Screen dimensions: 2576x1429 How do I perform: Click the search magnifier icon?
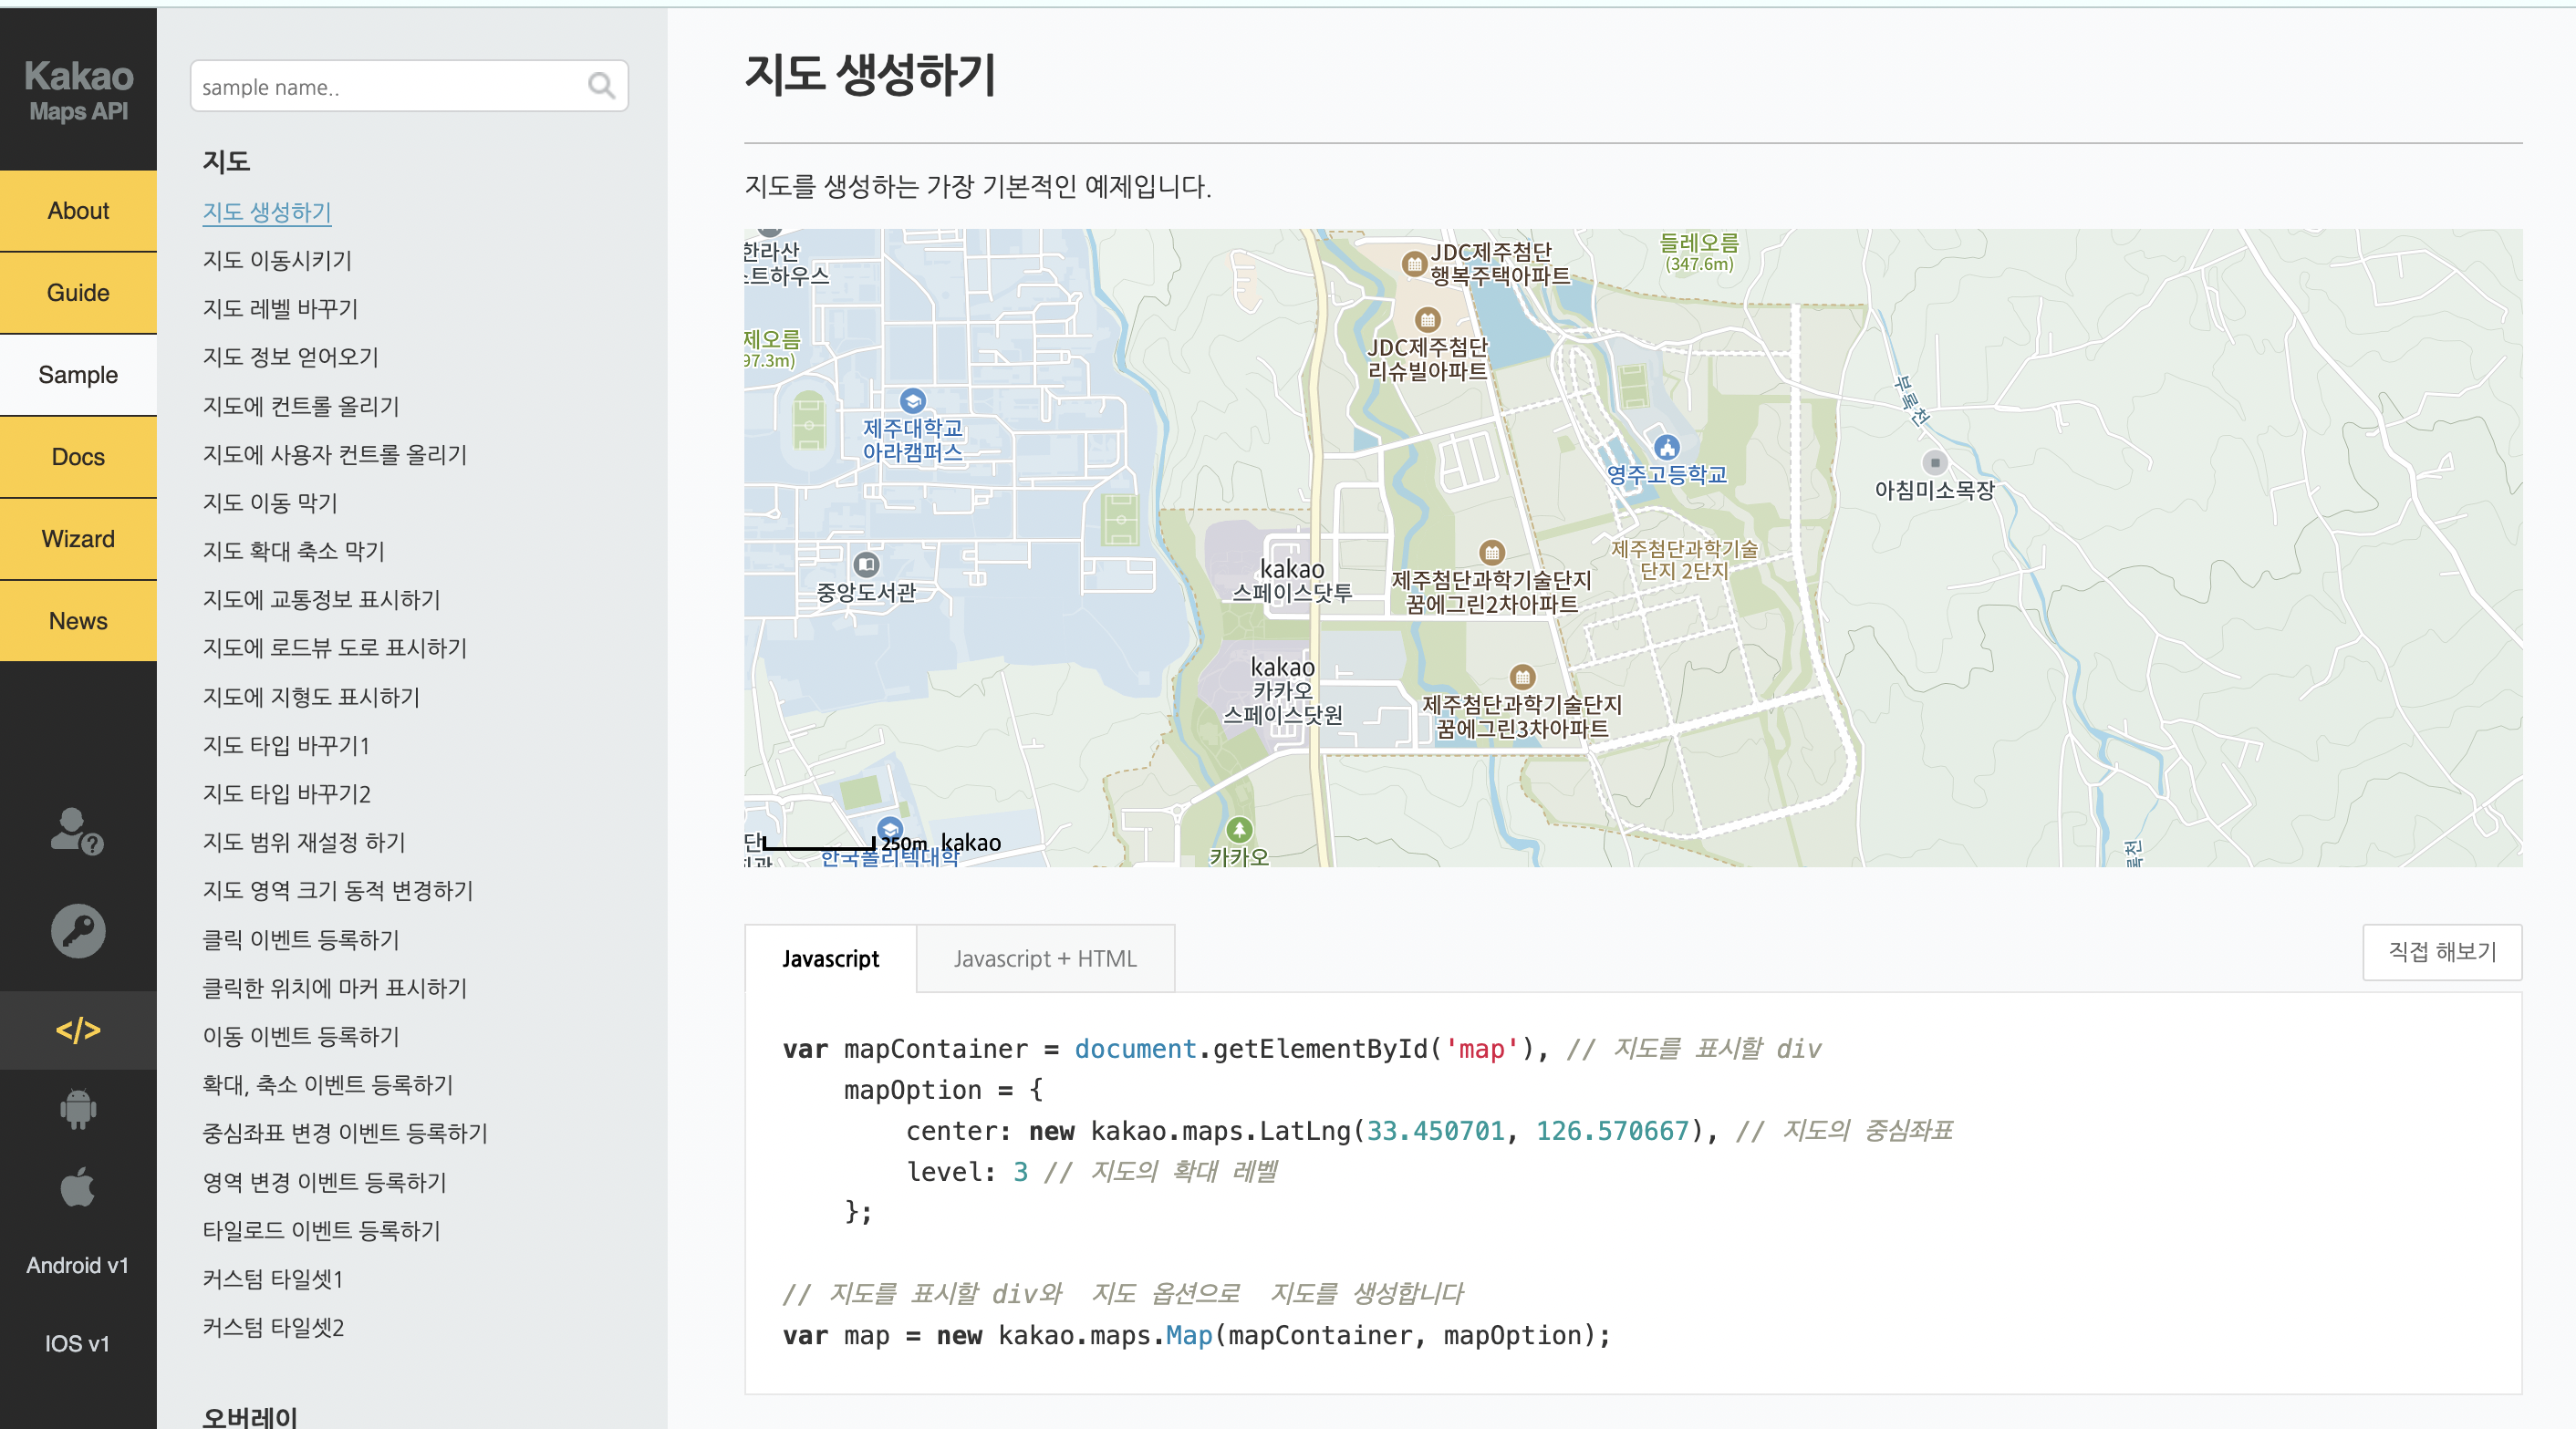pos(601,86)
